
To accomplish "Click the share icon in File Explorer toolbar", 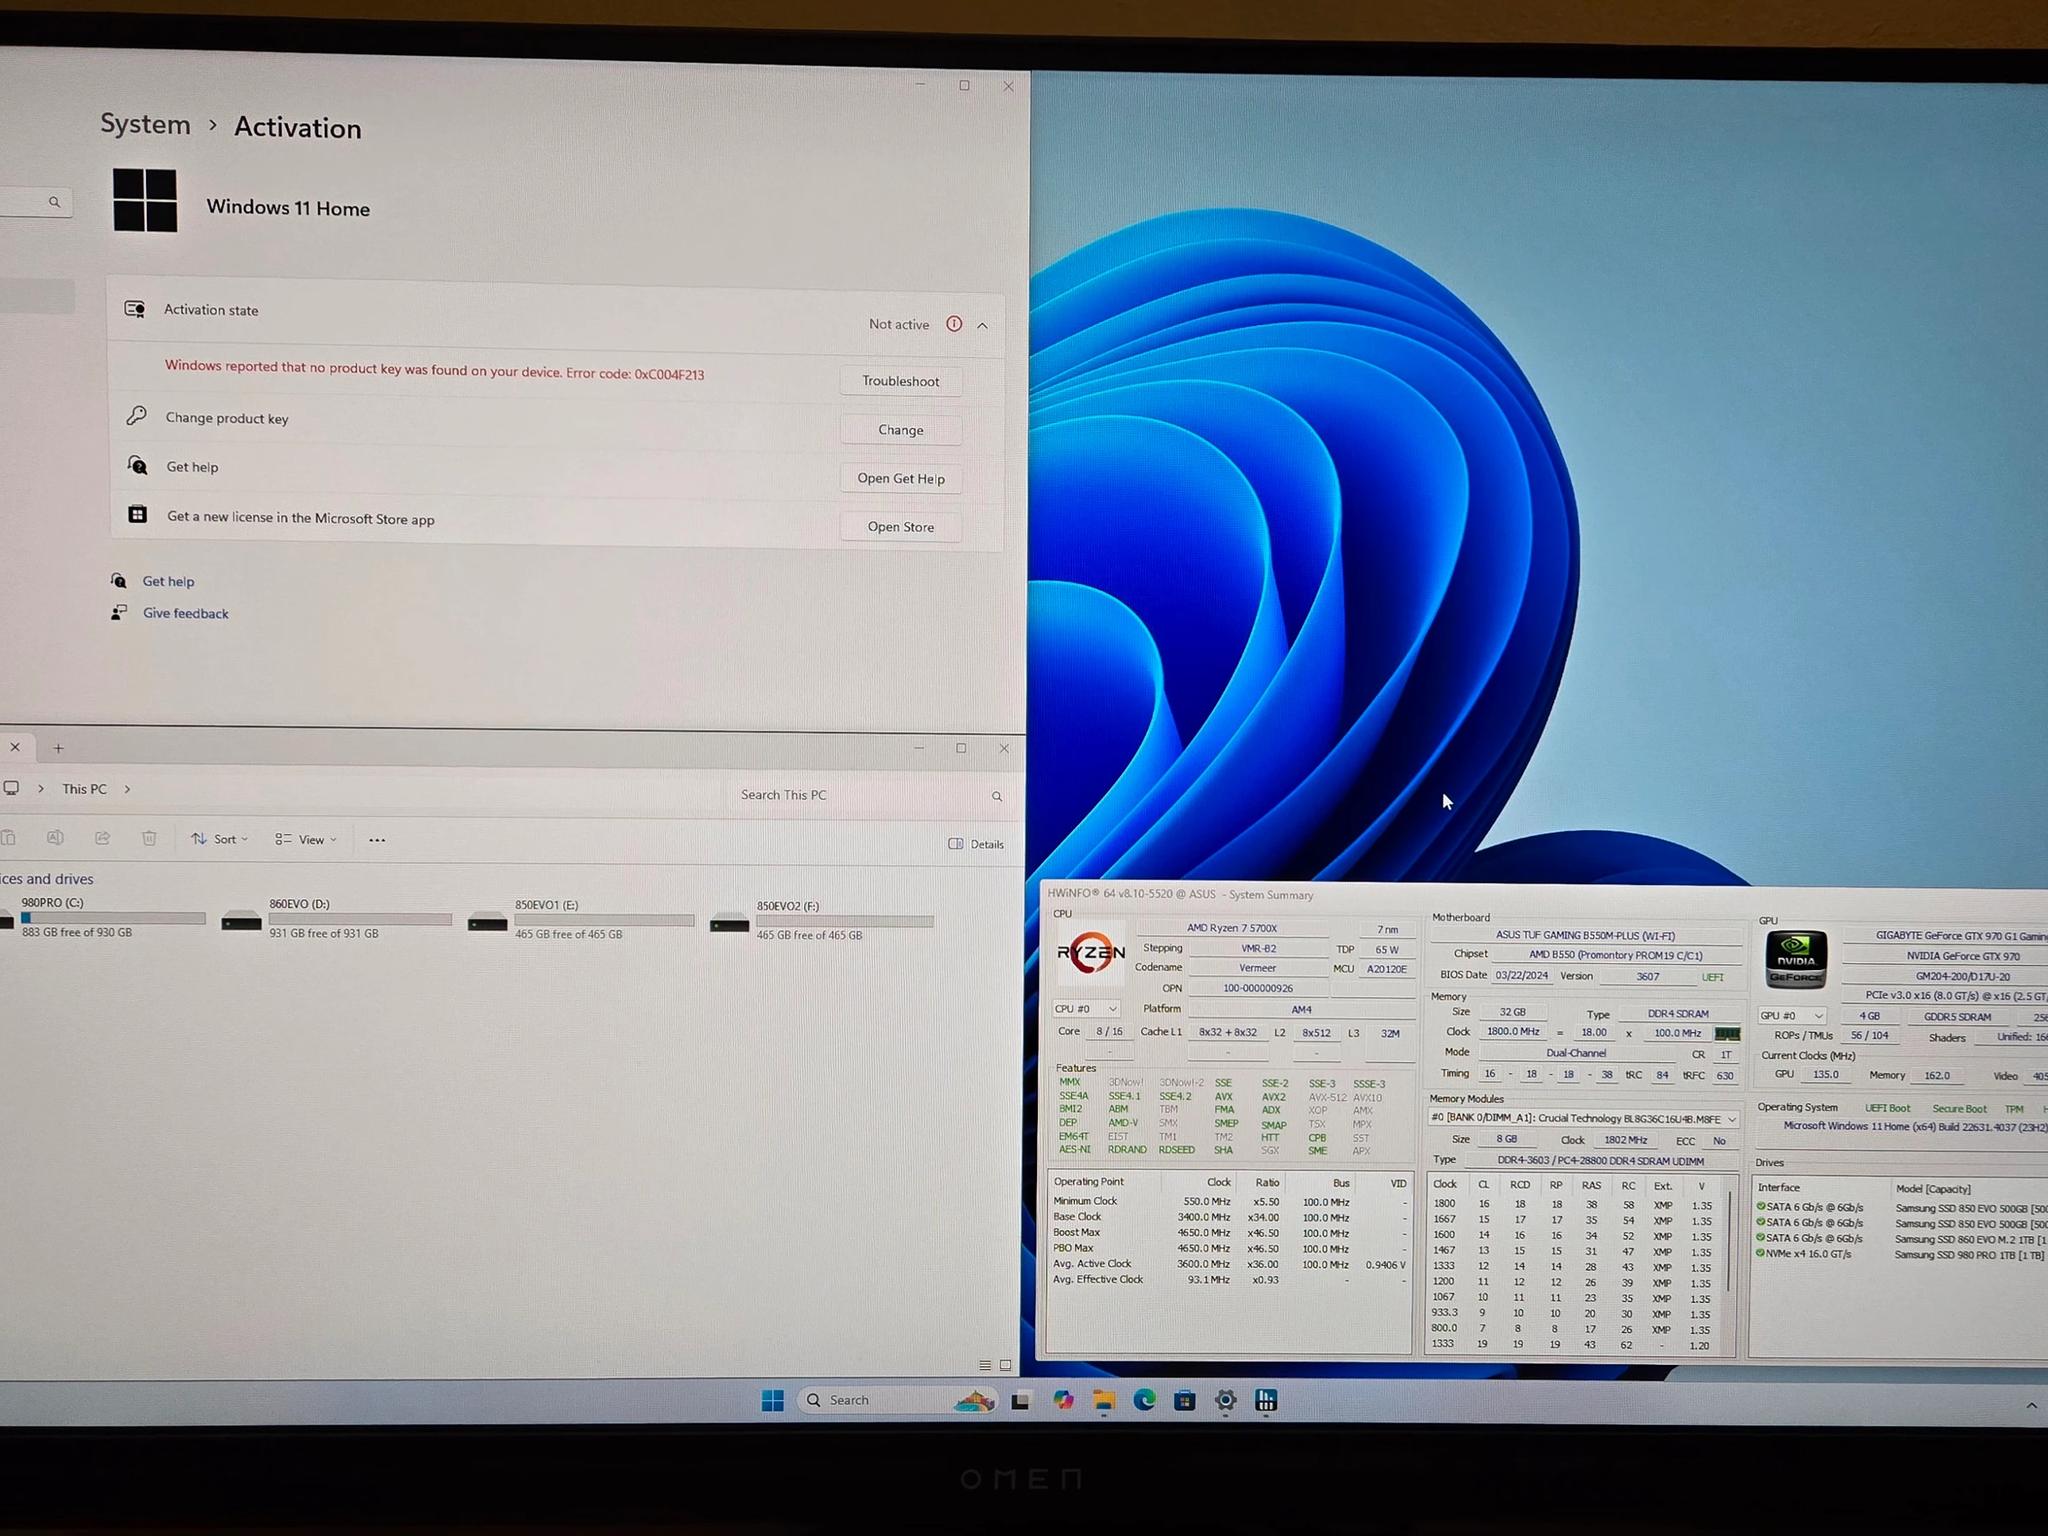I will pos(102,838).
